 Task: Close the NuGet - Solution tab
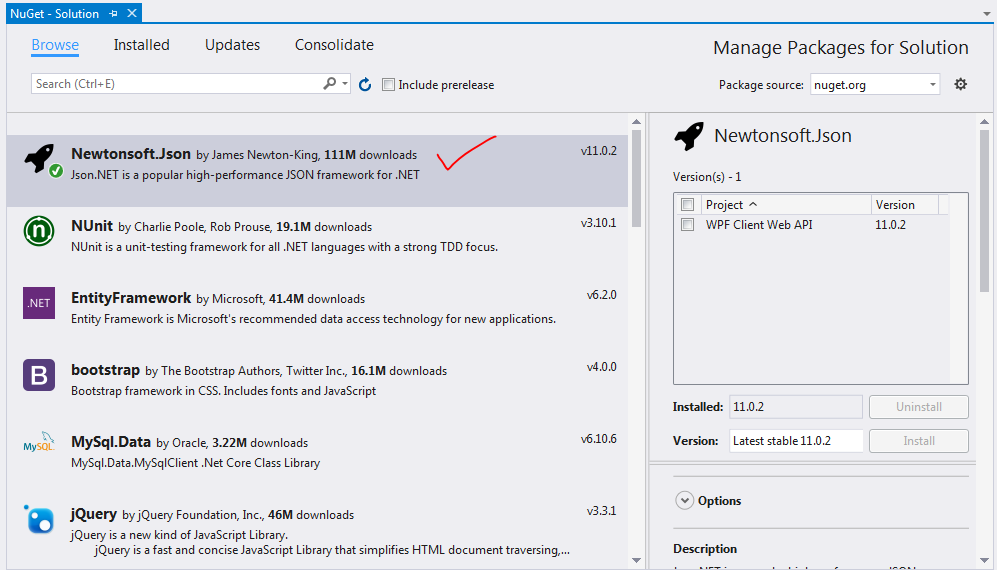[132, 13]
